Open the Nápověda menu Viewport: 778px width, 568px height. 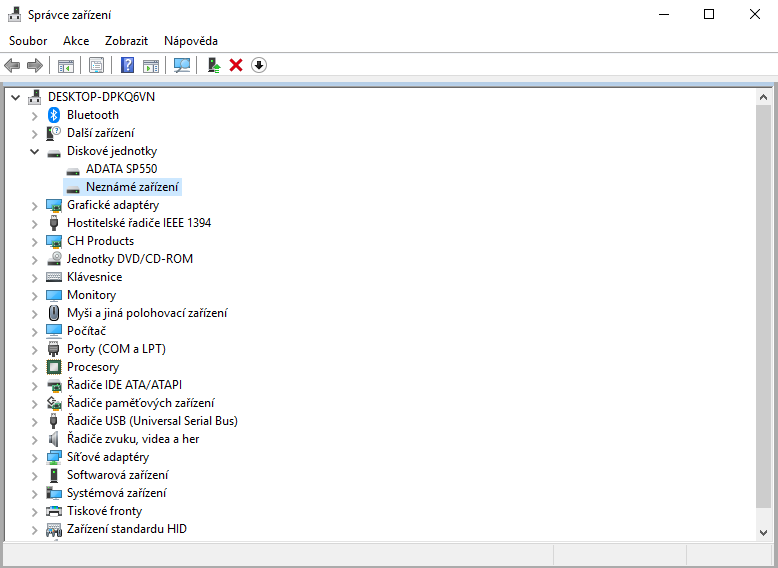pyautogui.click(x=191, y=41)
